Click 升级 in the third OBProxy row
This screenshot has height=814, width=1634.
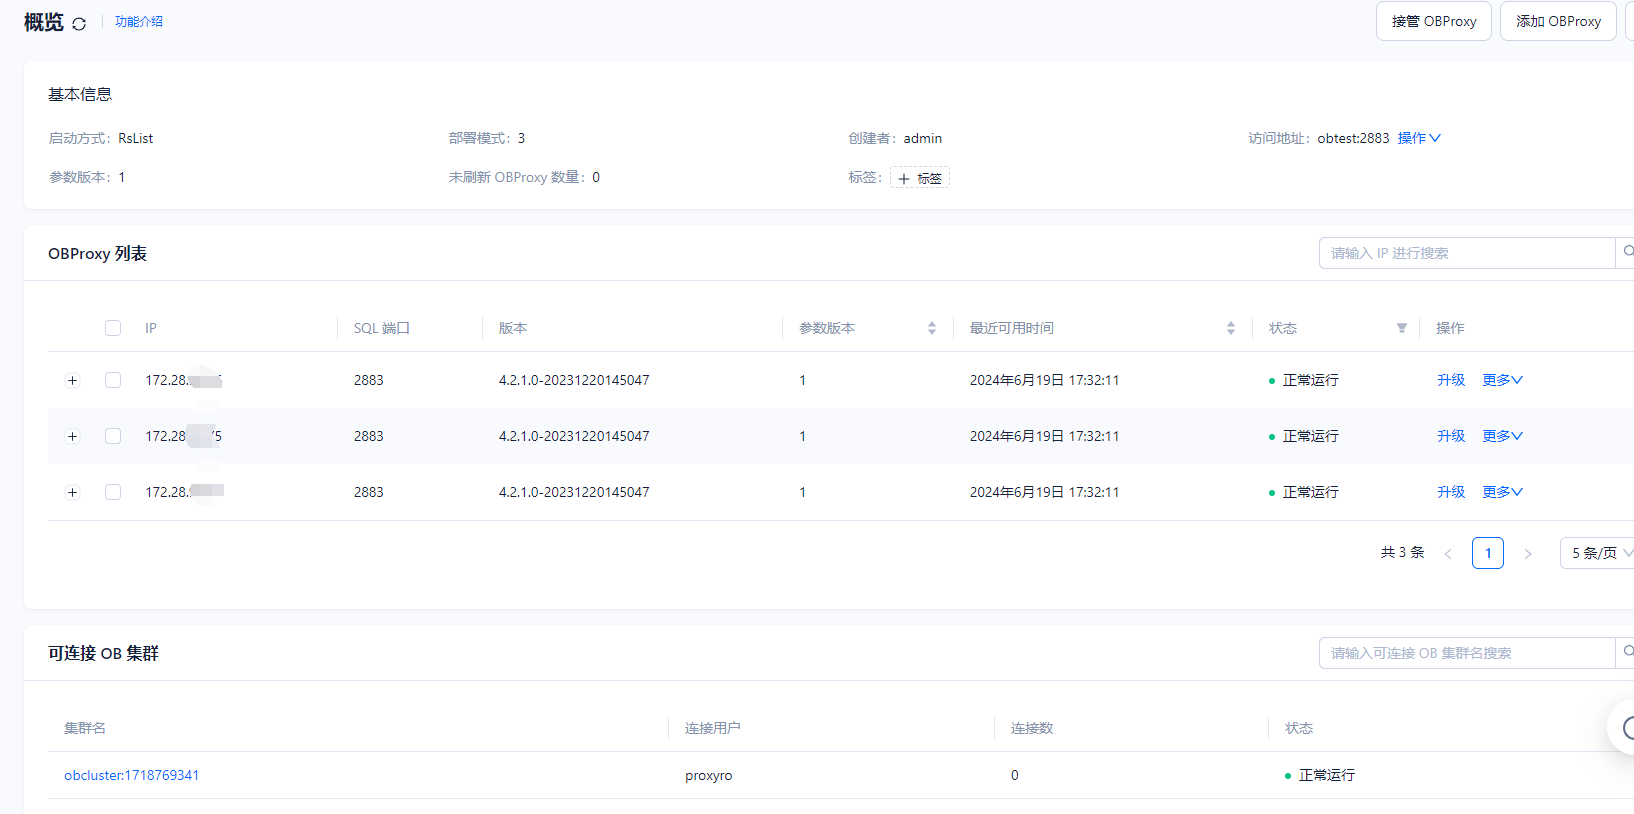1450,492
